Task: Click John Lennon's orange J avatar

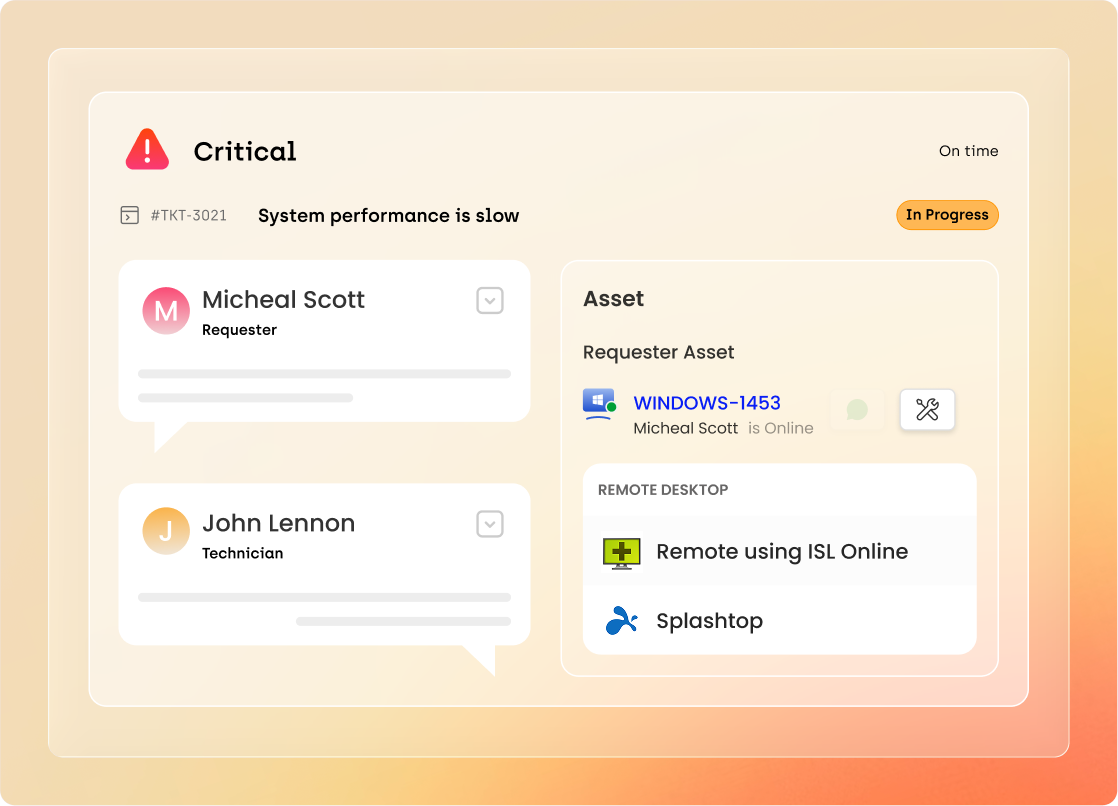Action: click(x=166, y=532)
